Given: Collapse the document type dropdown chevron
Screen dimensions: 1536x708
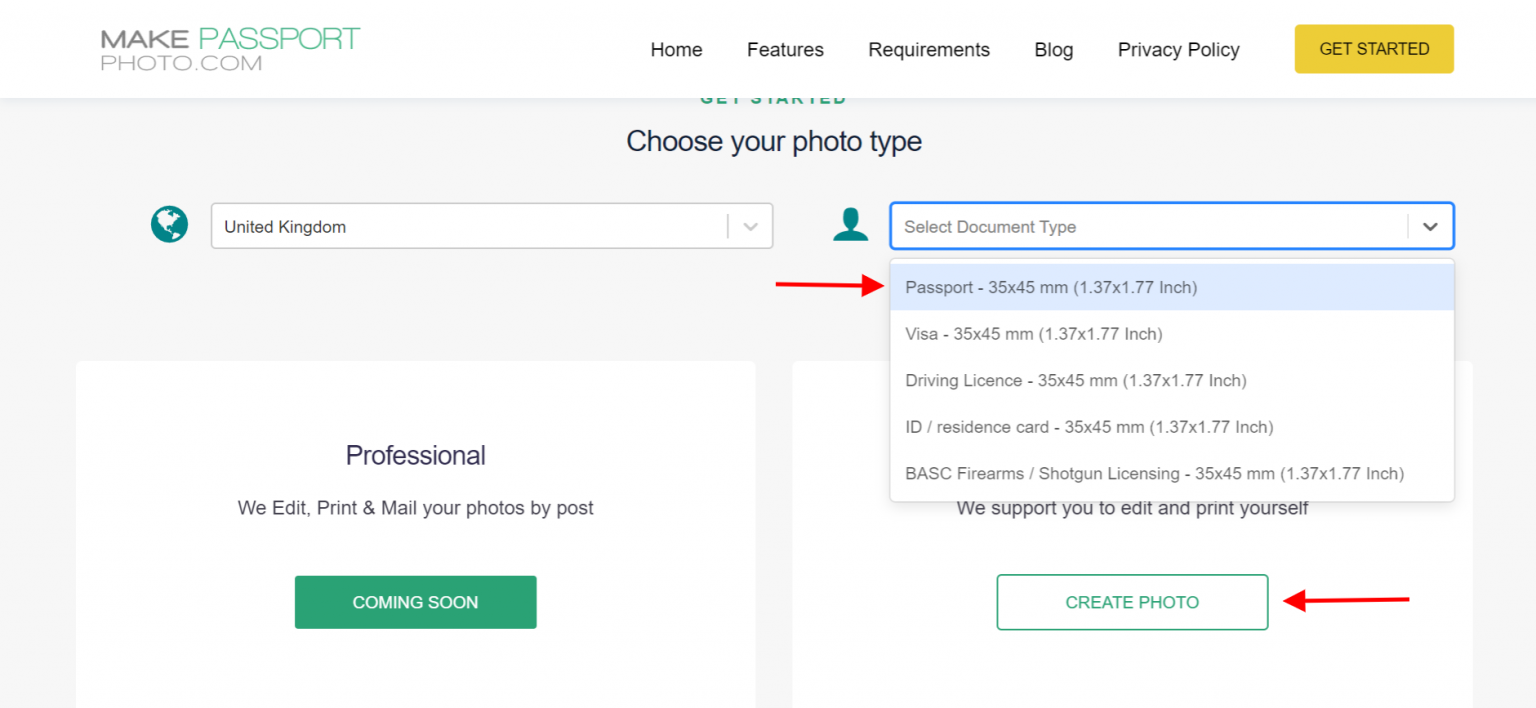Looking at the screenshot, I should (1430, 227).
